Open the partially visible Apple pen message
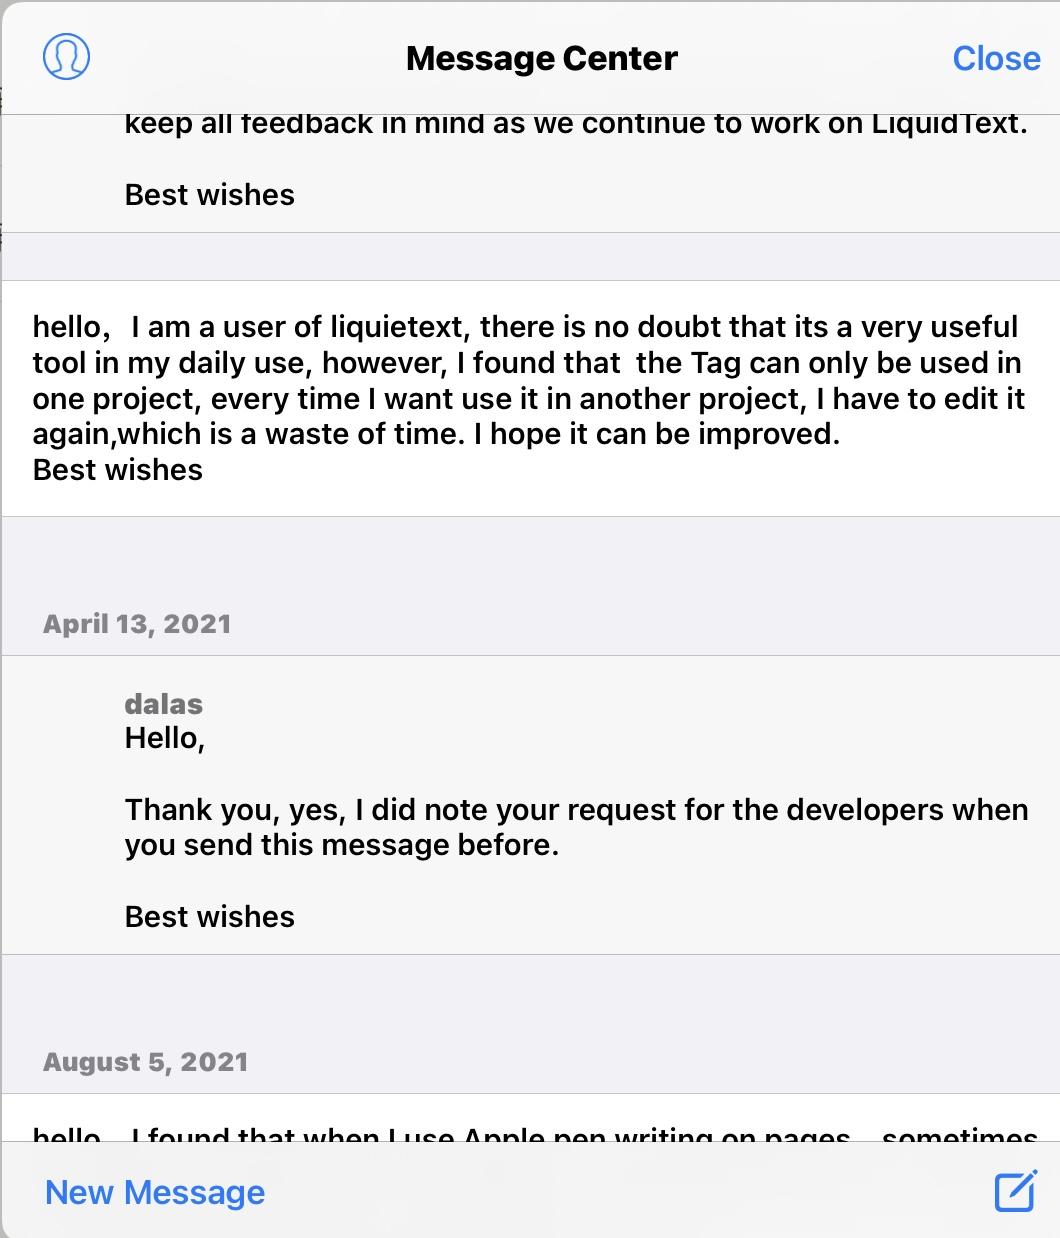Viewport: 1060px width, 1238px height. coord(535,1133)
